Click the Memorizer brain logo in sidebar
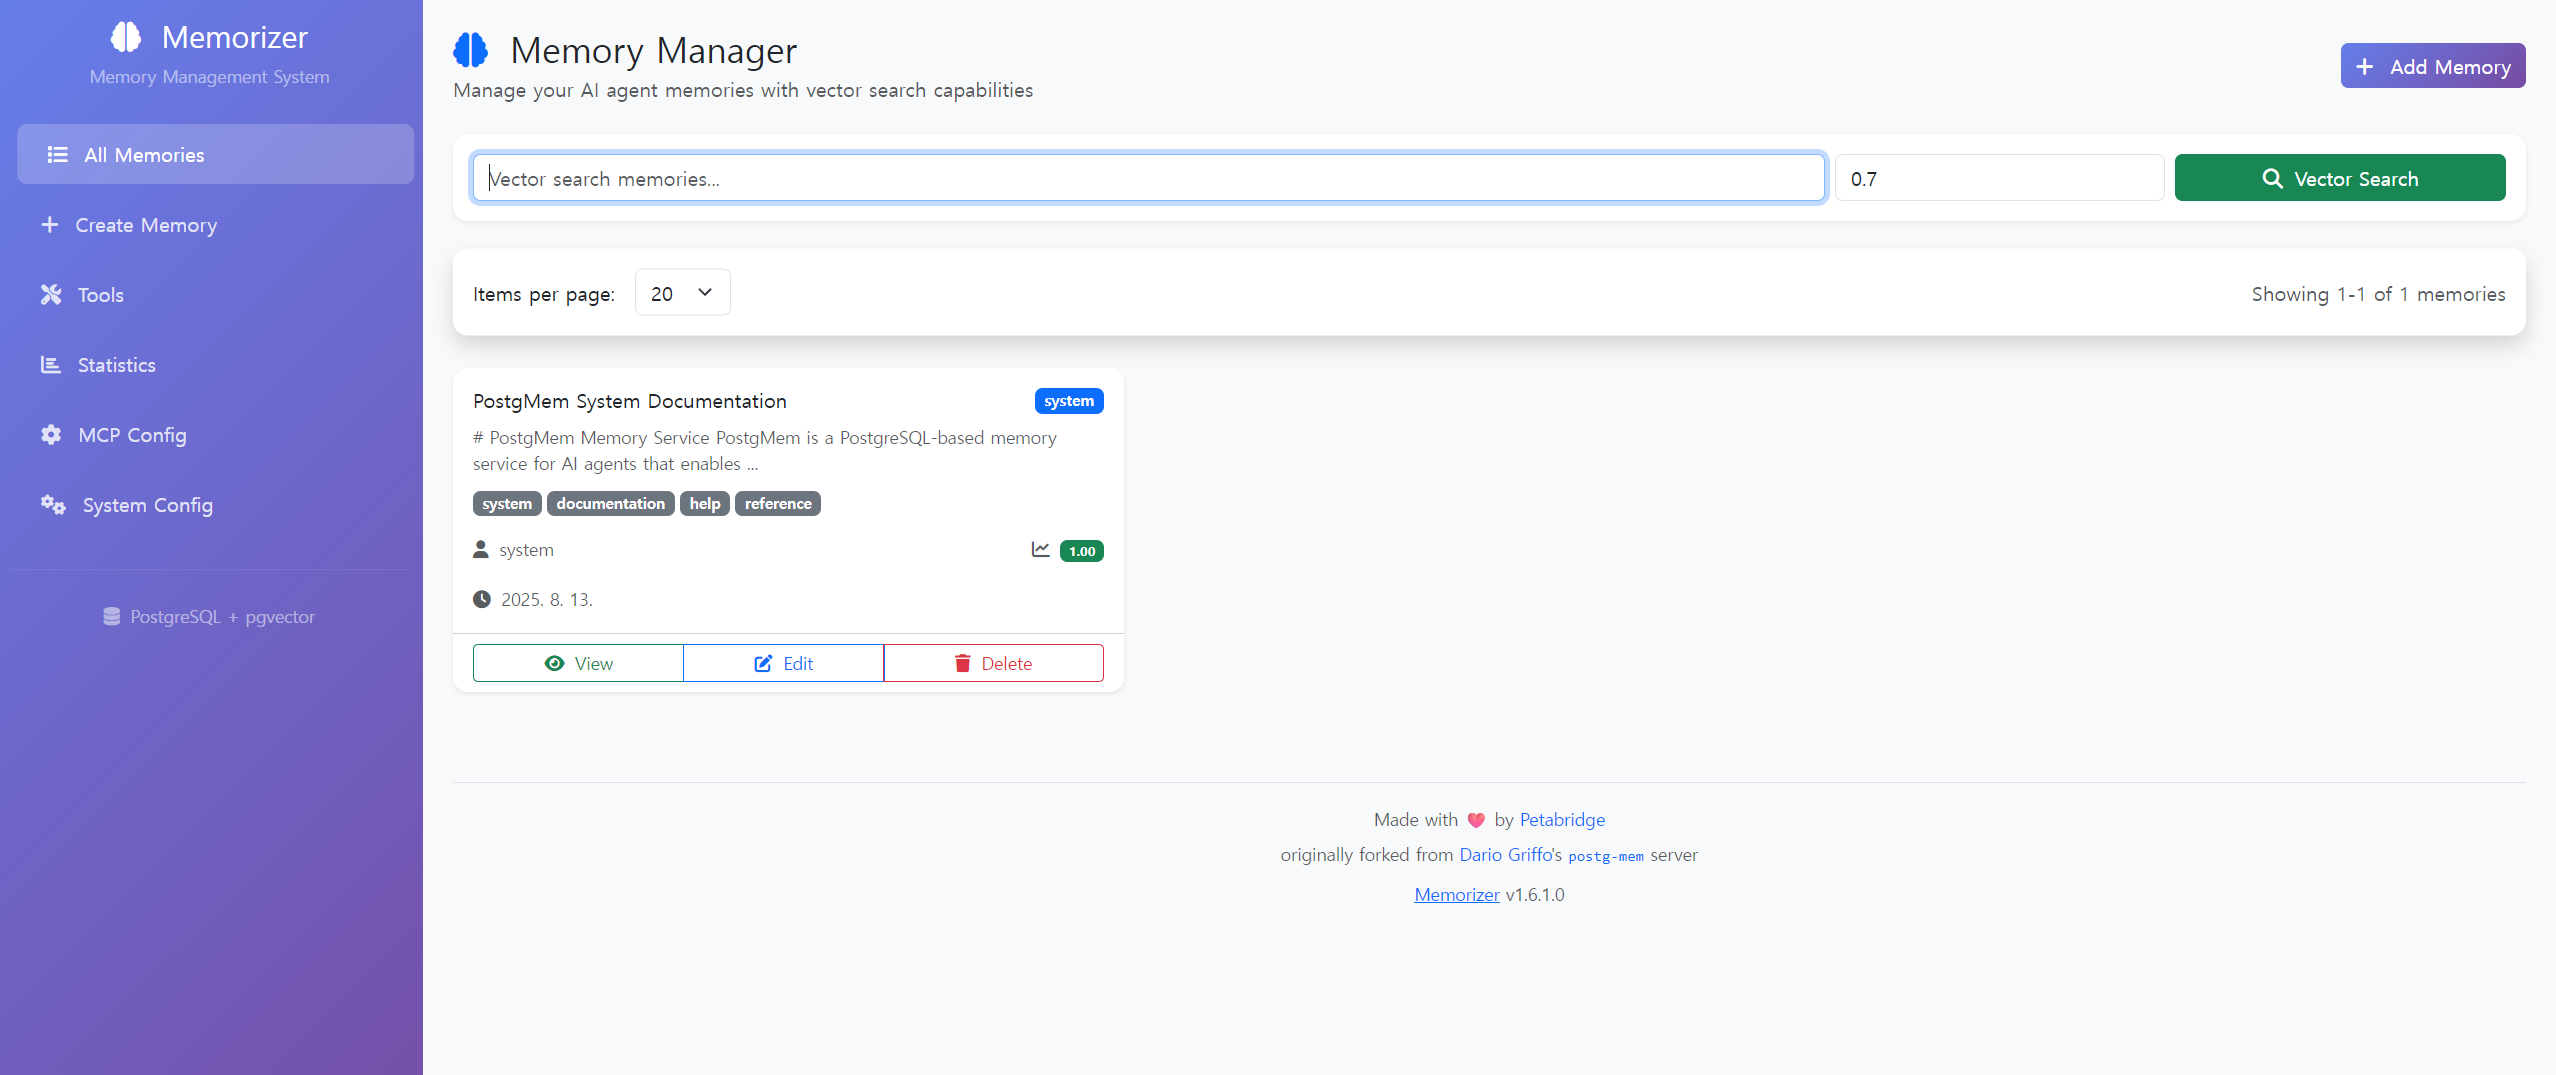2556x1075 pixels. (x=126, y=37)
